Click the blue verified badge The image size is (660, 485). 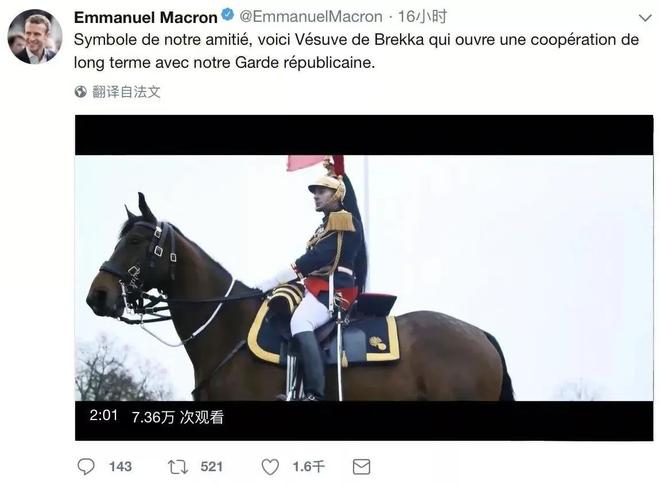[x=228, y=15]
